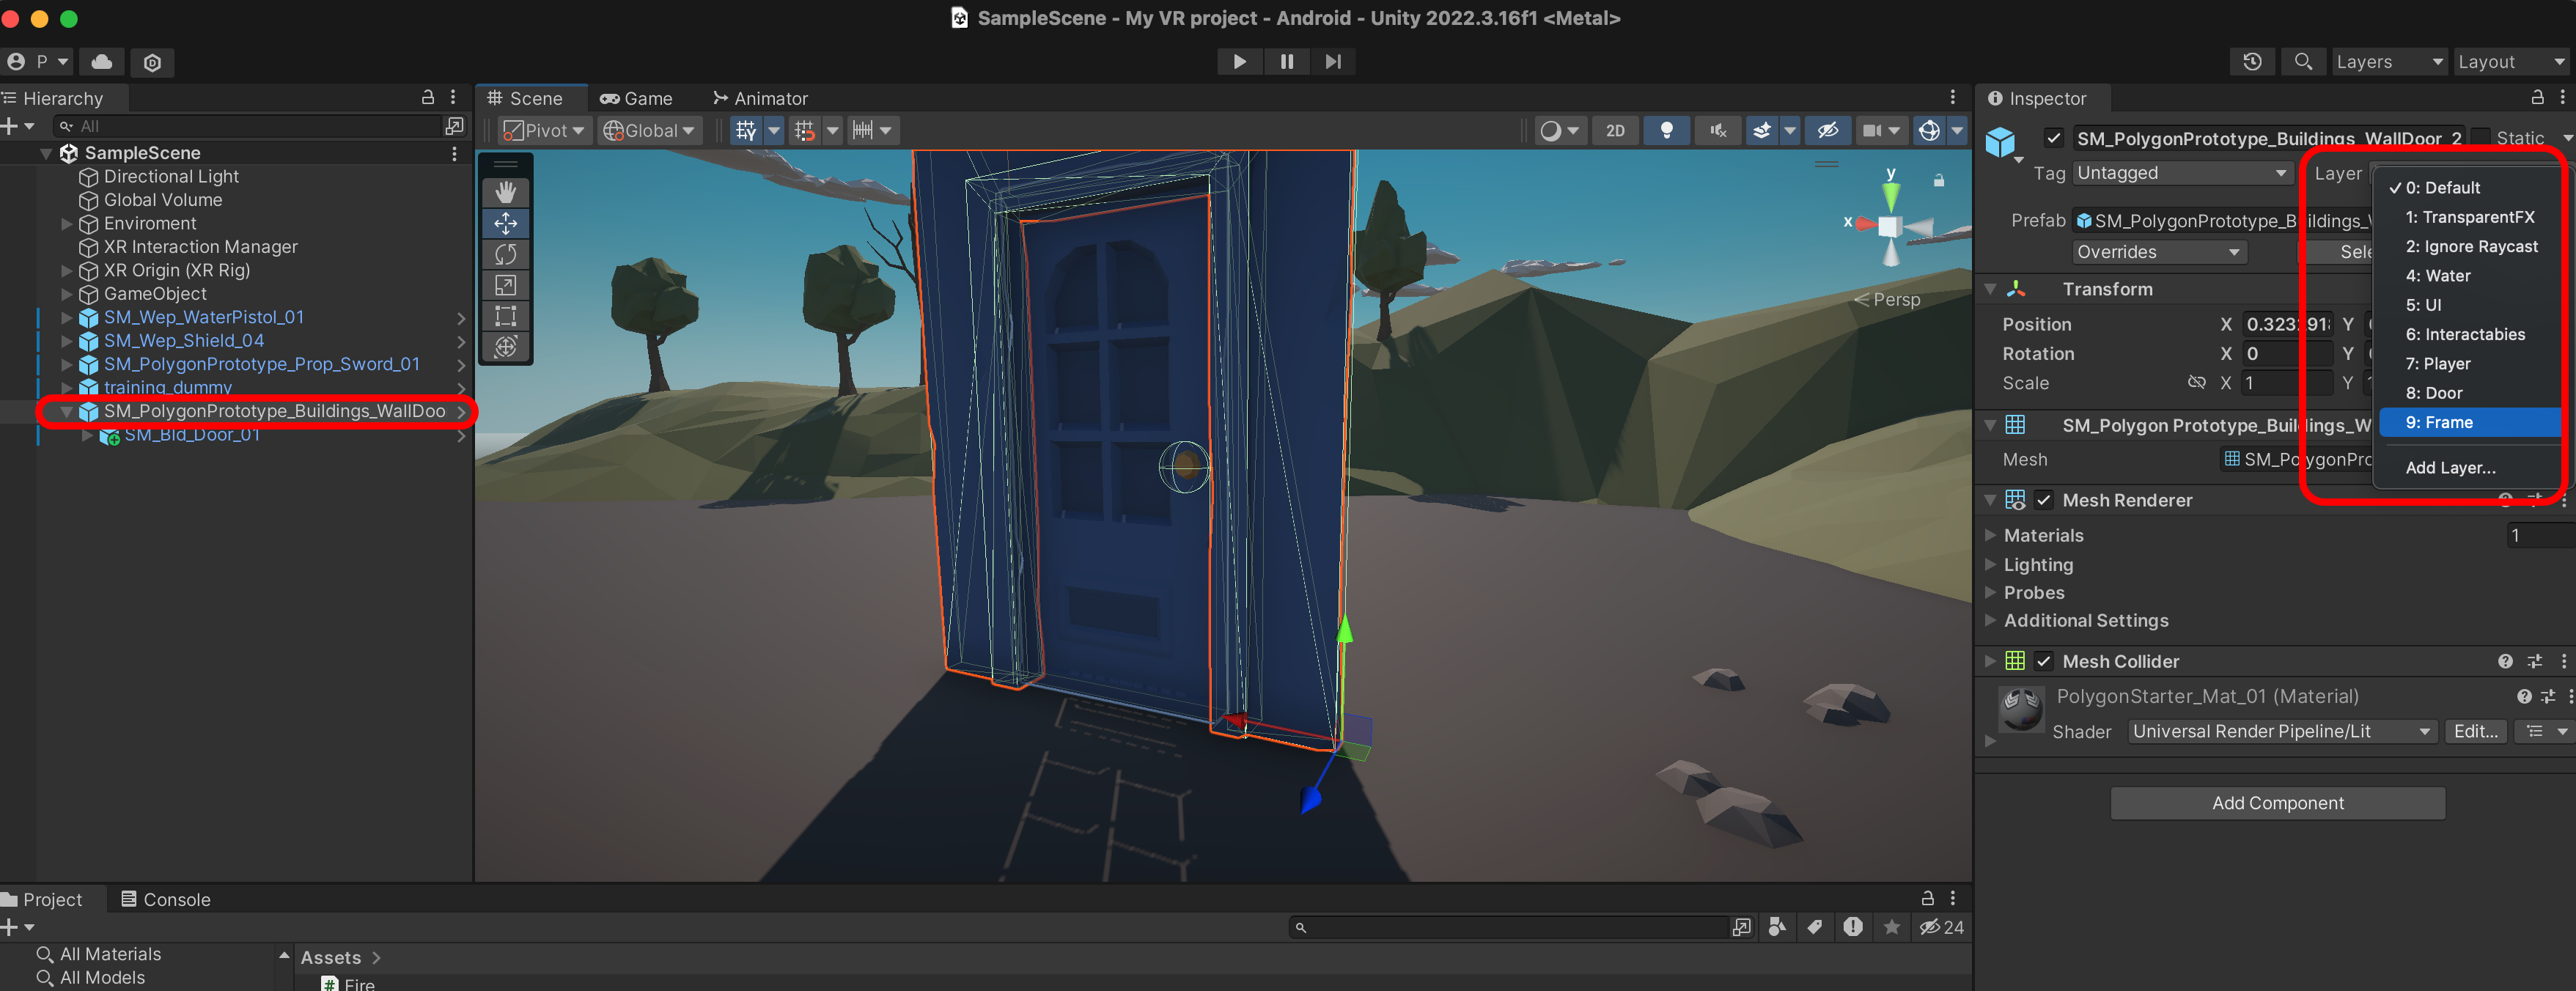Choose the 9: Frame layer option

(x=2438, y=422)
